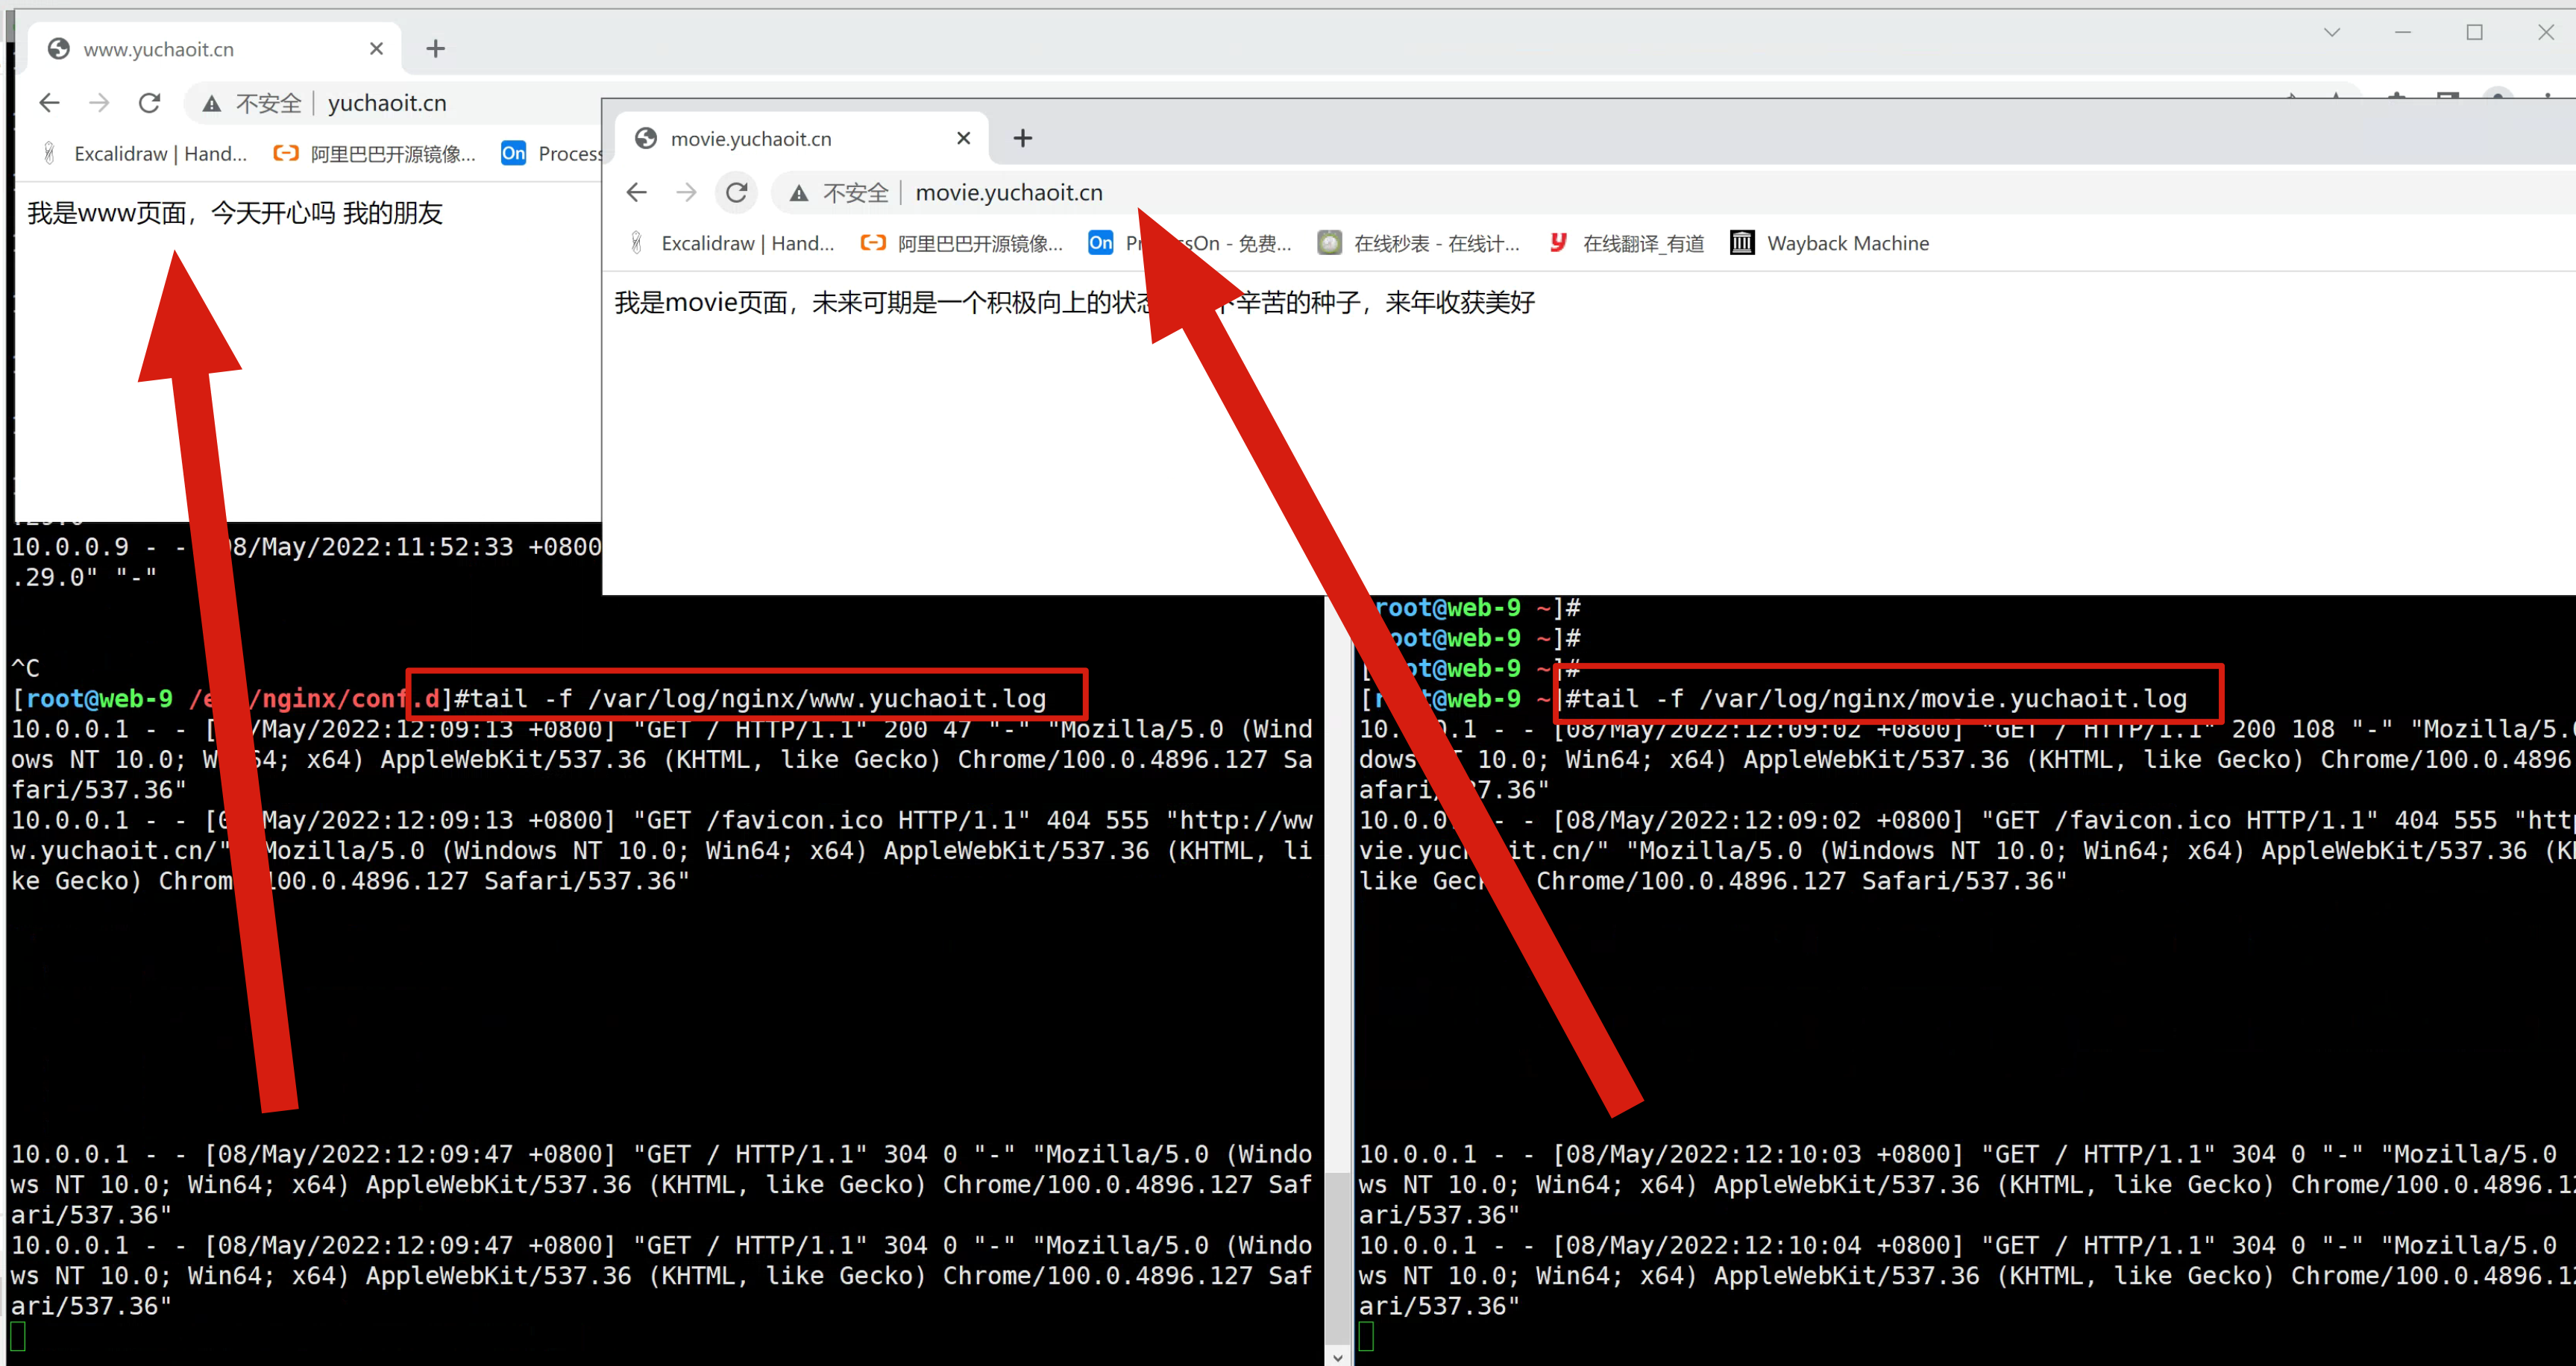This screenshot has height=1366, width=2576.
Task: Reload the movie.yuchaoit.cn page
Action: pyautogui.click(x=737, y=192)
